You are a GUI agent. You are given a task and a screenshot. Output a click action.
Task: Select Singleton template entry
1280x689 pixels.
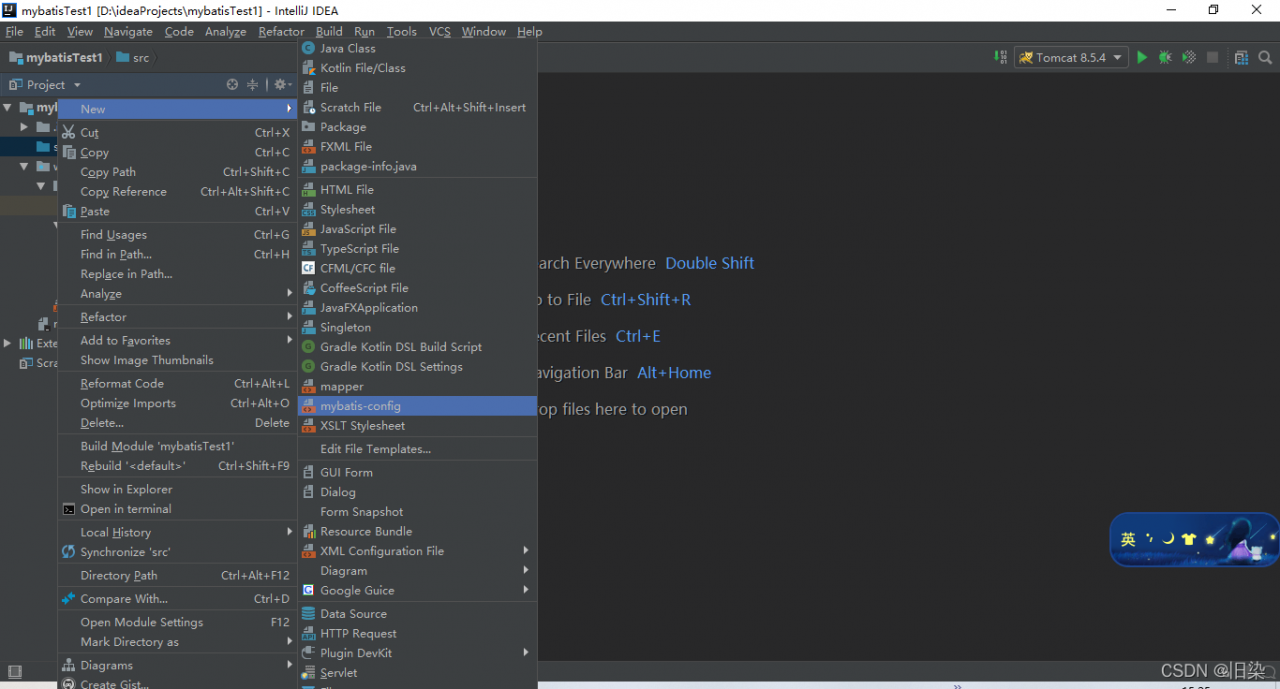pos(417,327)
